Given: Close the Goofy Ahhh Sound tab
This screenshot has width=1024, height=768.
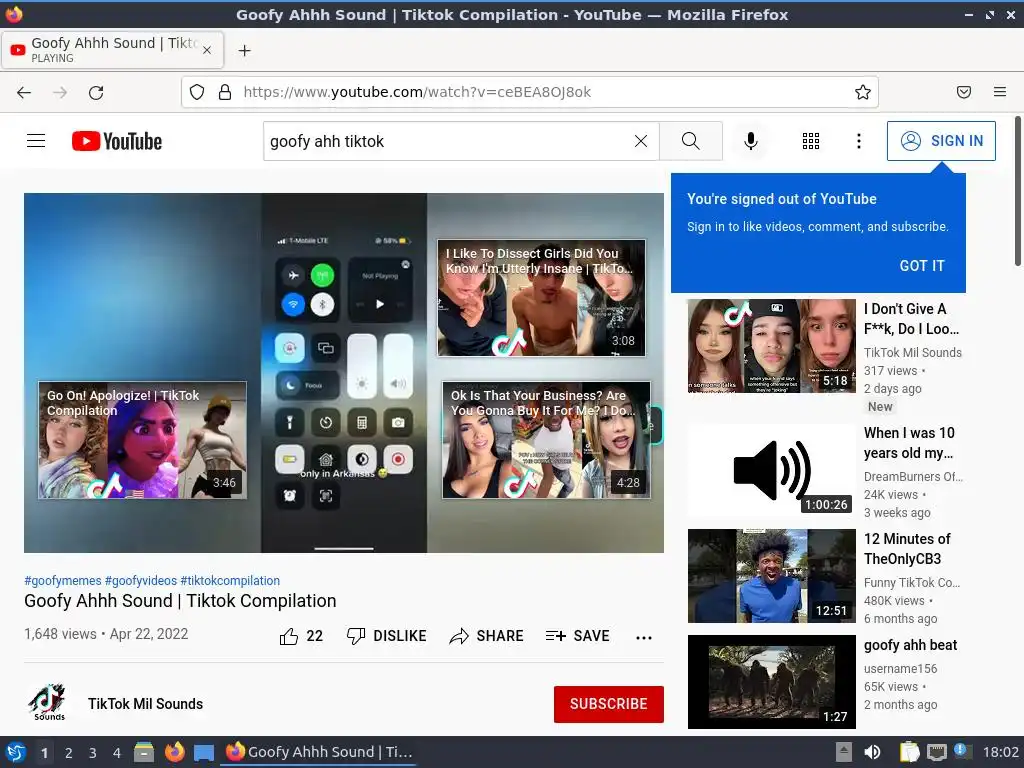Looking at the screenshot, I should (207, 50).
